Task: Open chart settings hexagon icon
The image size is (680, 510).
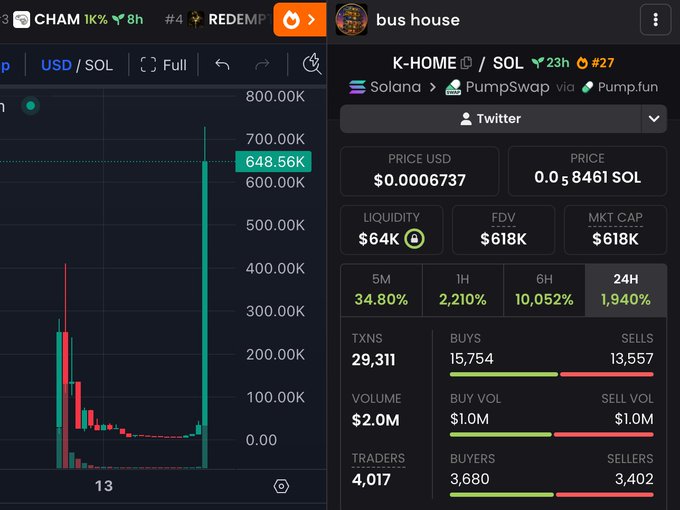Action: [x=281, y=486]
